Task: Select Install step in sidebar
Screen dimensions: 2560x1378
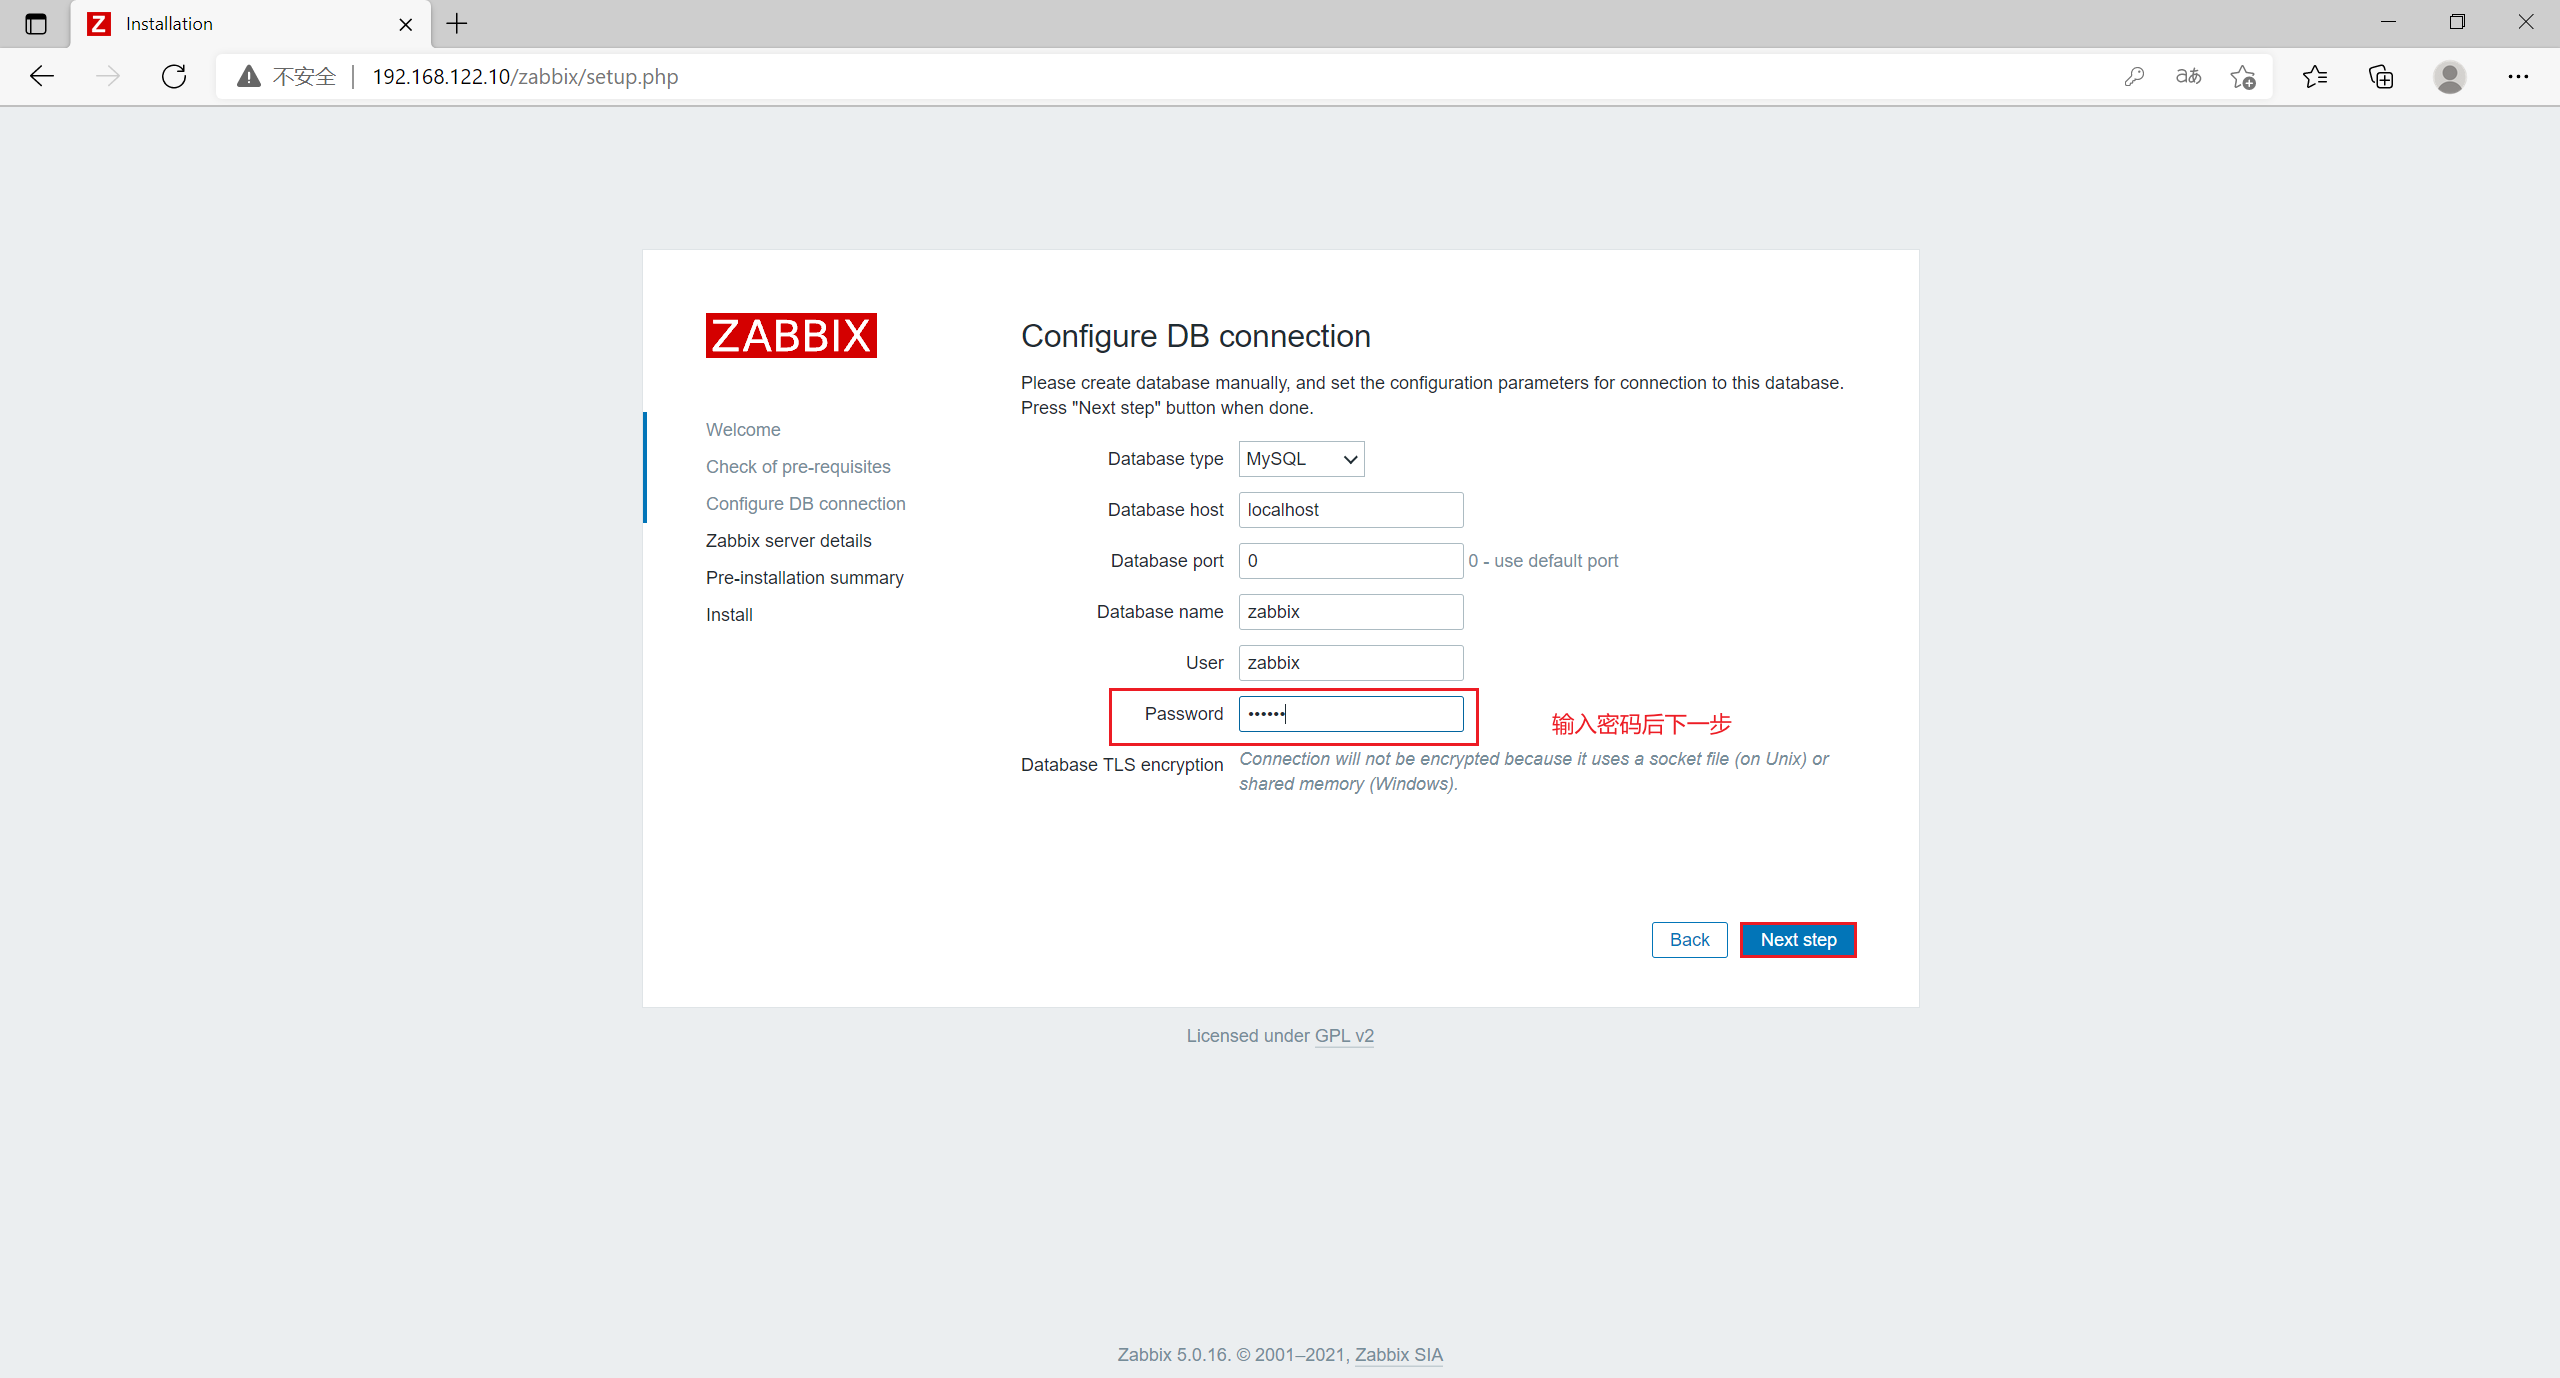Action: point(729,615)
